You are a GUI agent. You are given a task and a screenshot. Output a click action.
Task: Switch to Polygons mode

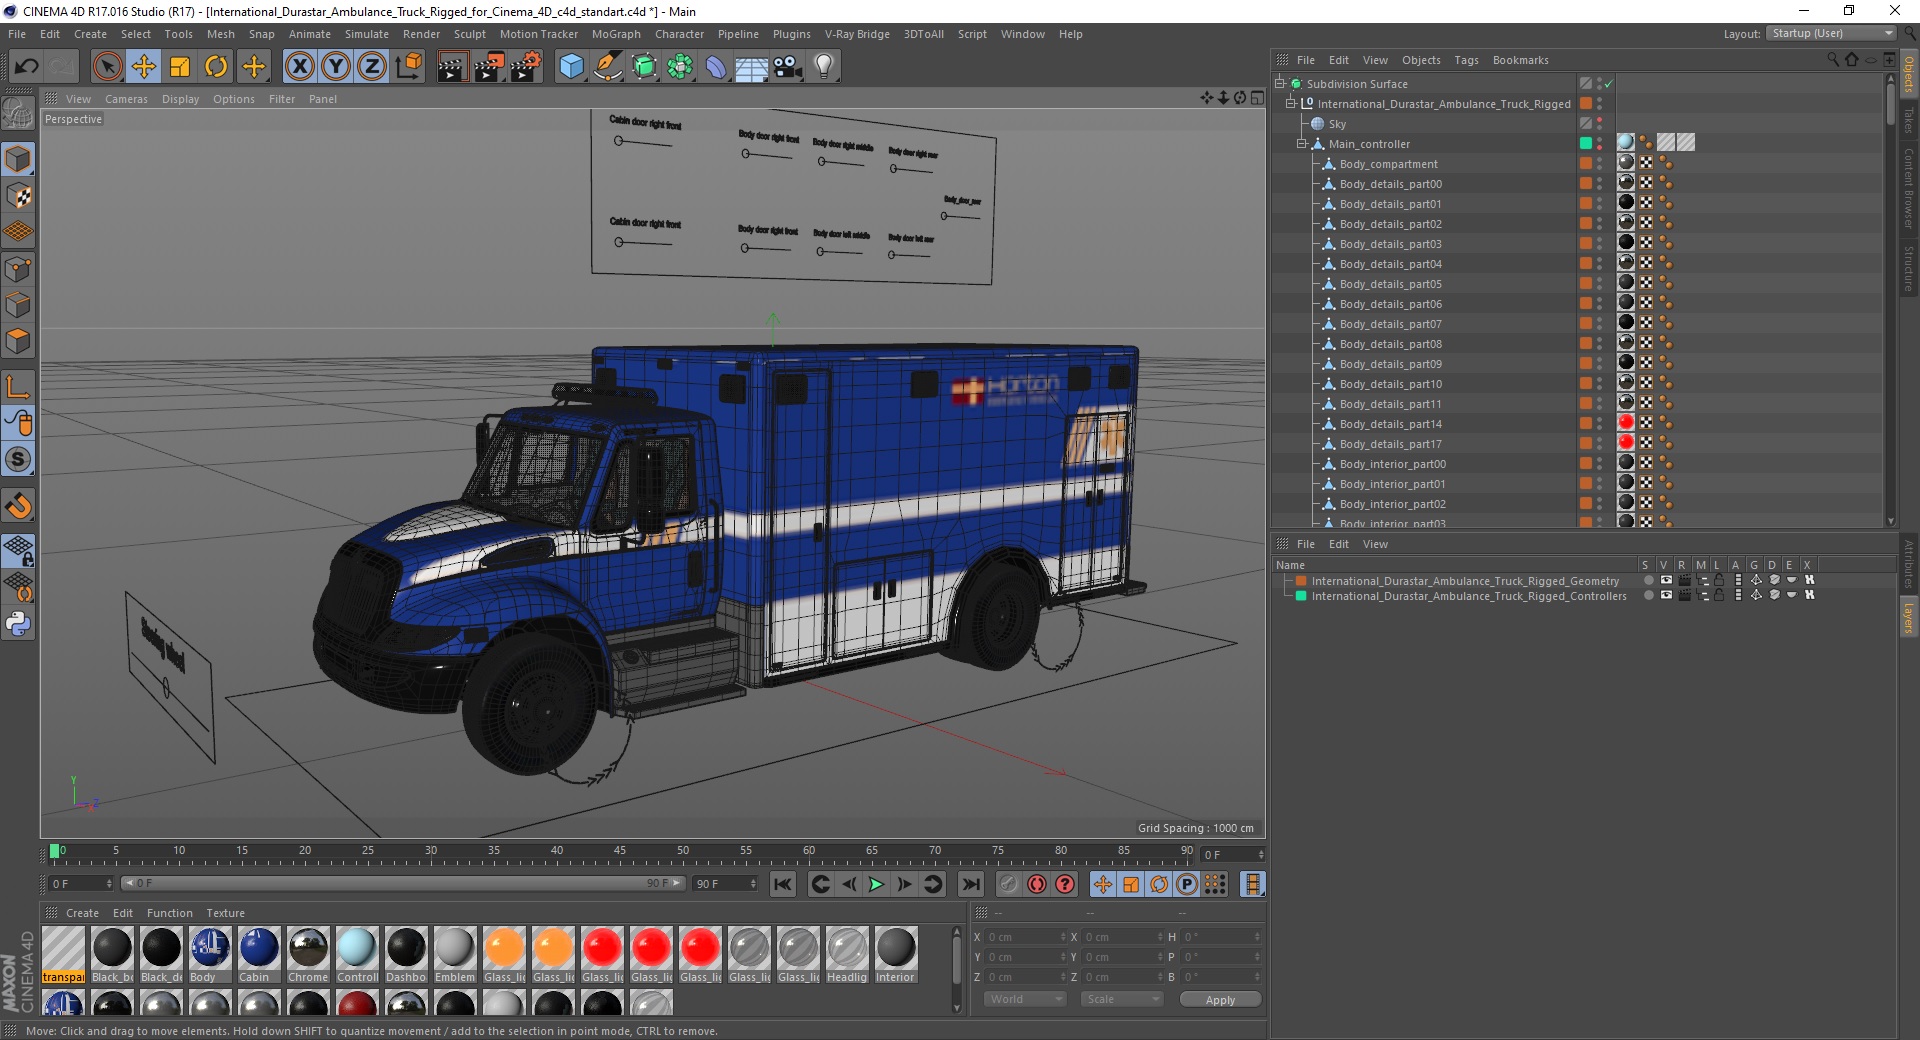(x=18, y=342)
